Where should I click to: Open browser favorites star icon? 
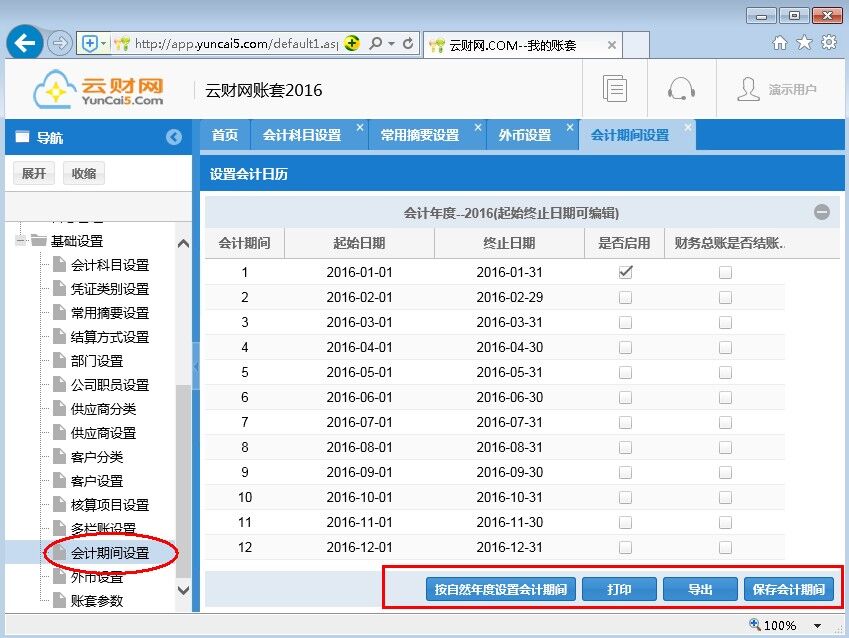[x=804, y=43]
